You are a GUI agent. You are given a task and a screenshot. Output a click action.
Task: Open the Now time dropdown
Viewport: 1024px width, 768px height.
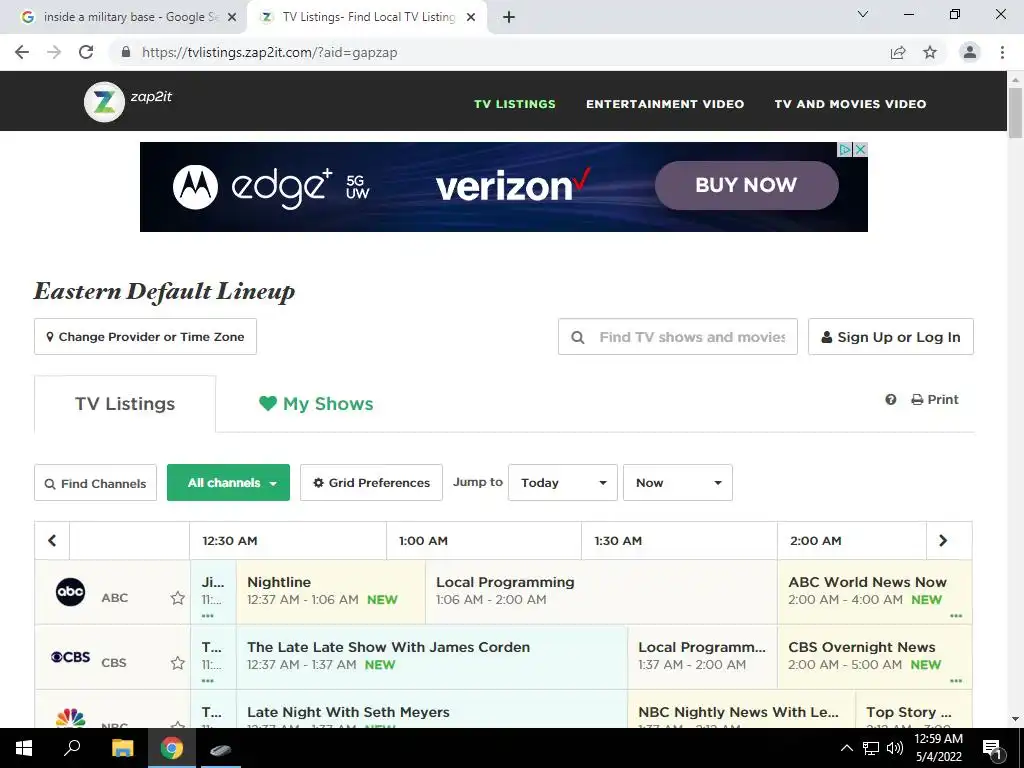pyautogui.click(x=678, y=483)
